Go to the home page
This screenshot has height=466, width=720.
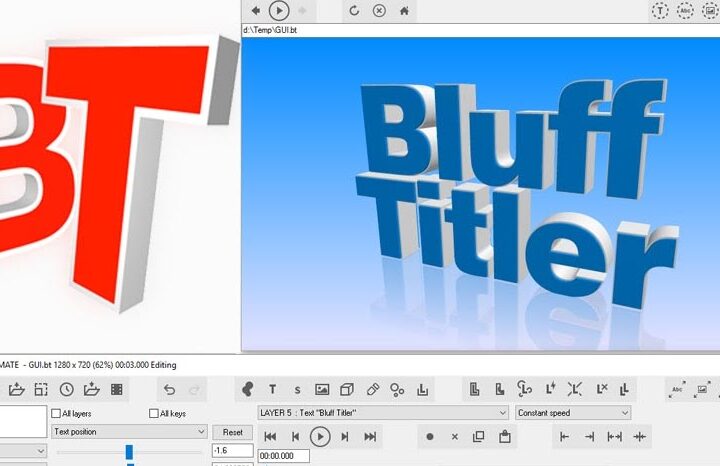pos(404,10)
